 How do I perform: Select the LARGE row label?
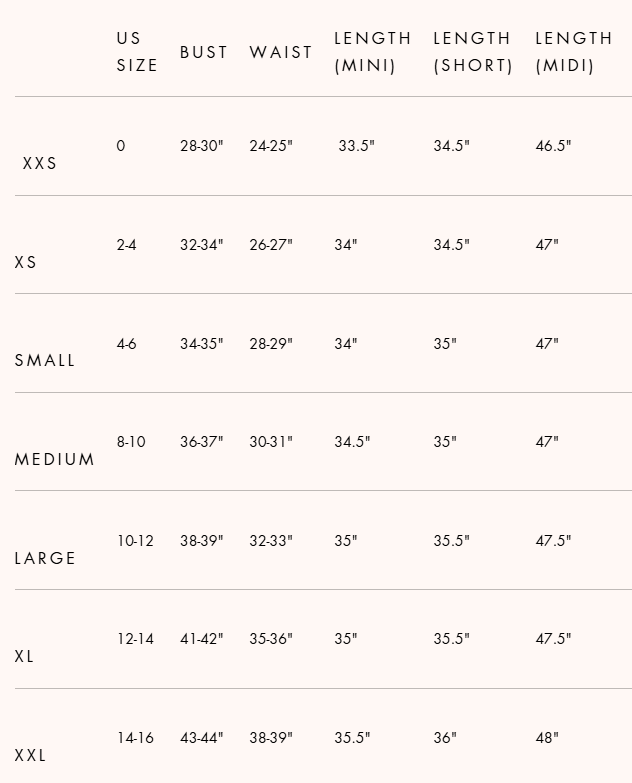click(x=45, y=558)
